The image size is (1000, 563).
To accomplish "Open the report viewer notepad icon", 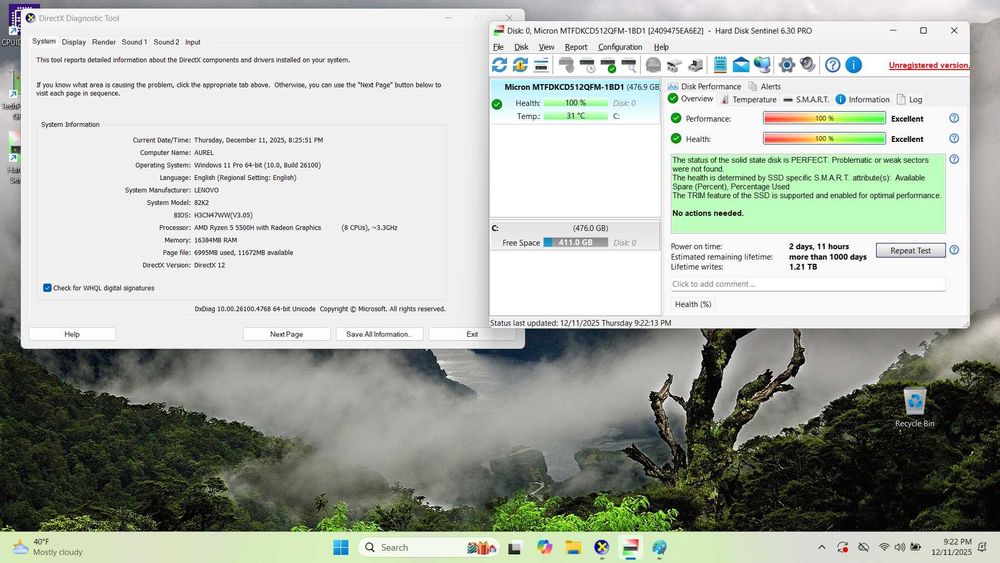I will (x=718, y=65).
